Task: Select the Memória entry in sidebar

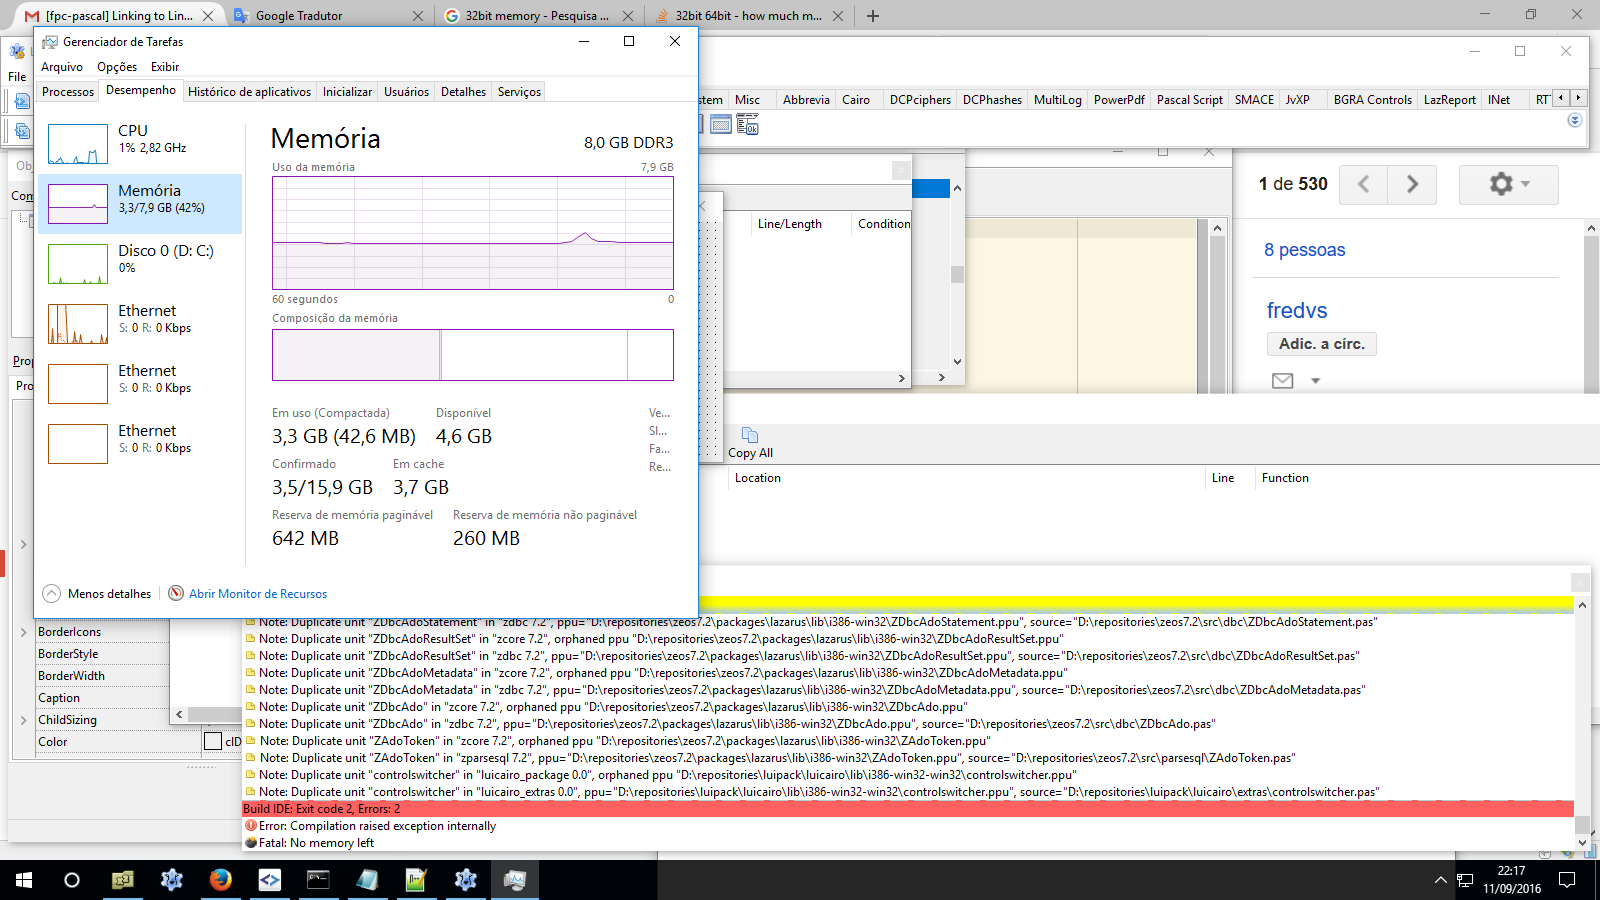Action: [x=140, y=204]
